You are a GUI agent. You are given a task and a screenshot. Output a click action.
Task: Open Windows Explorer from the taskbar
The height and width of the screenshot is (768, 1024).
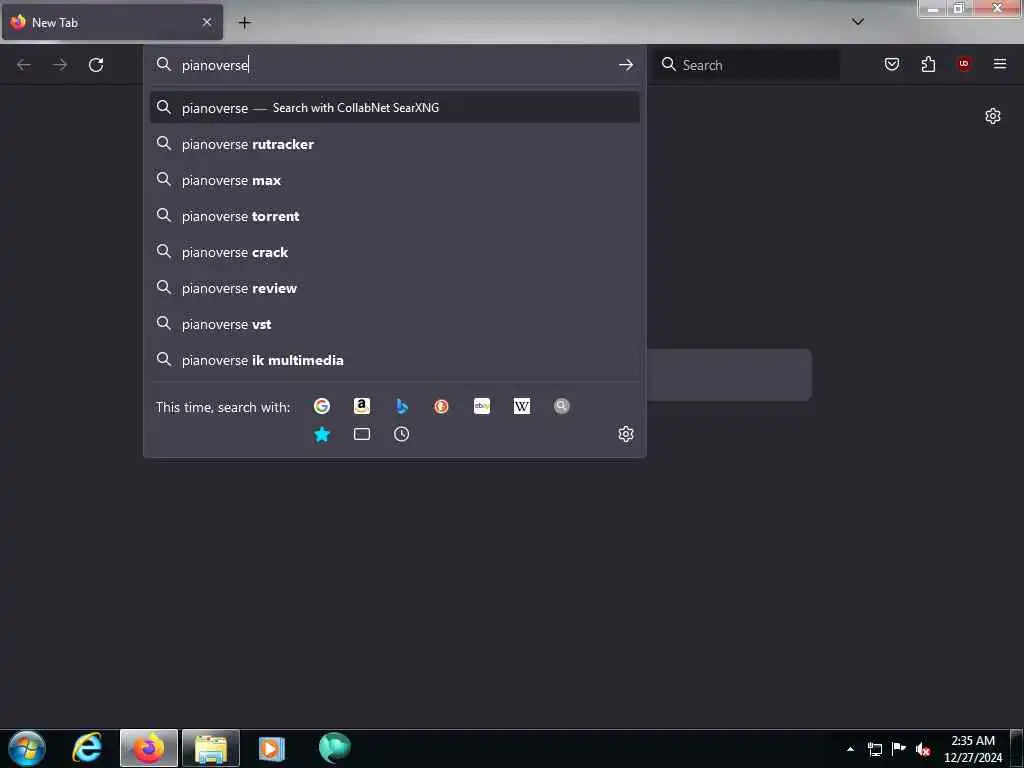click(x=211, y=748)
